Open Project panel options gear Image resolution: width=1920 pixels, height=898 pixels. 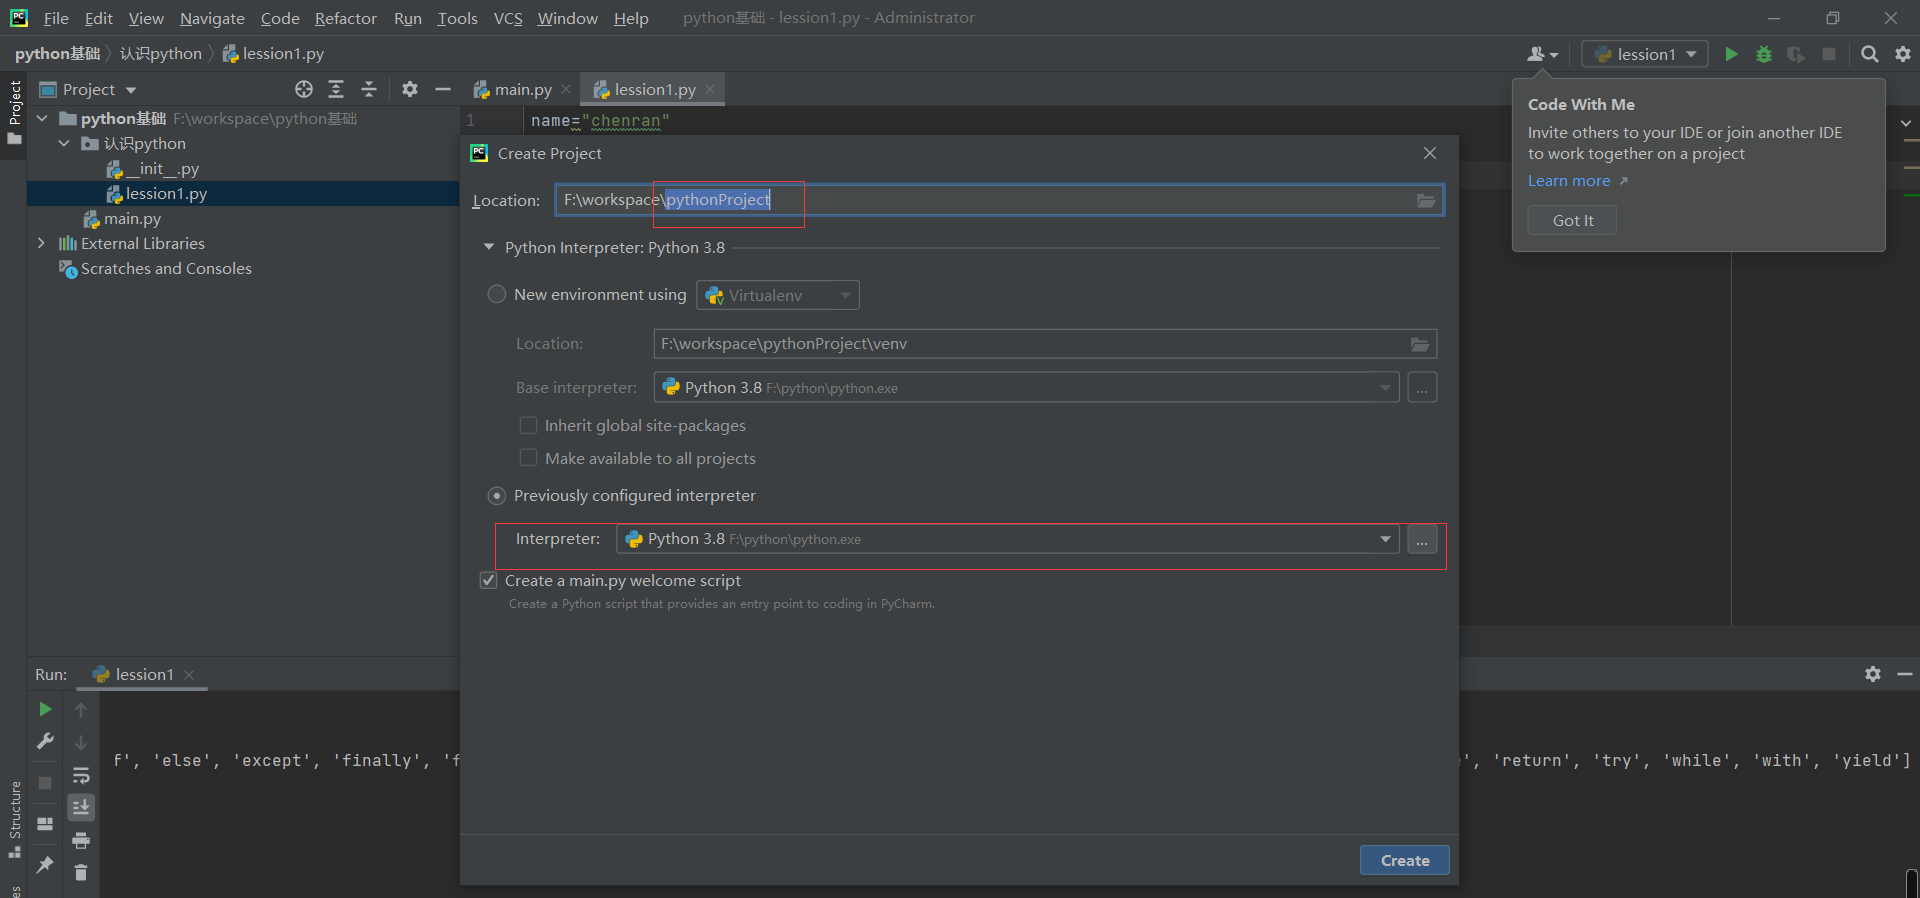[x=410, y=89]
